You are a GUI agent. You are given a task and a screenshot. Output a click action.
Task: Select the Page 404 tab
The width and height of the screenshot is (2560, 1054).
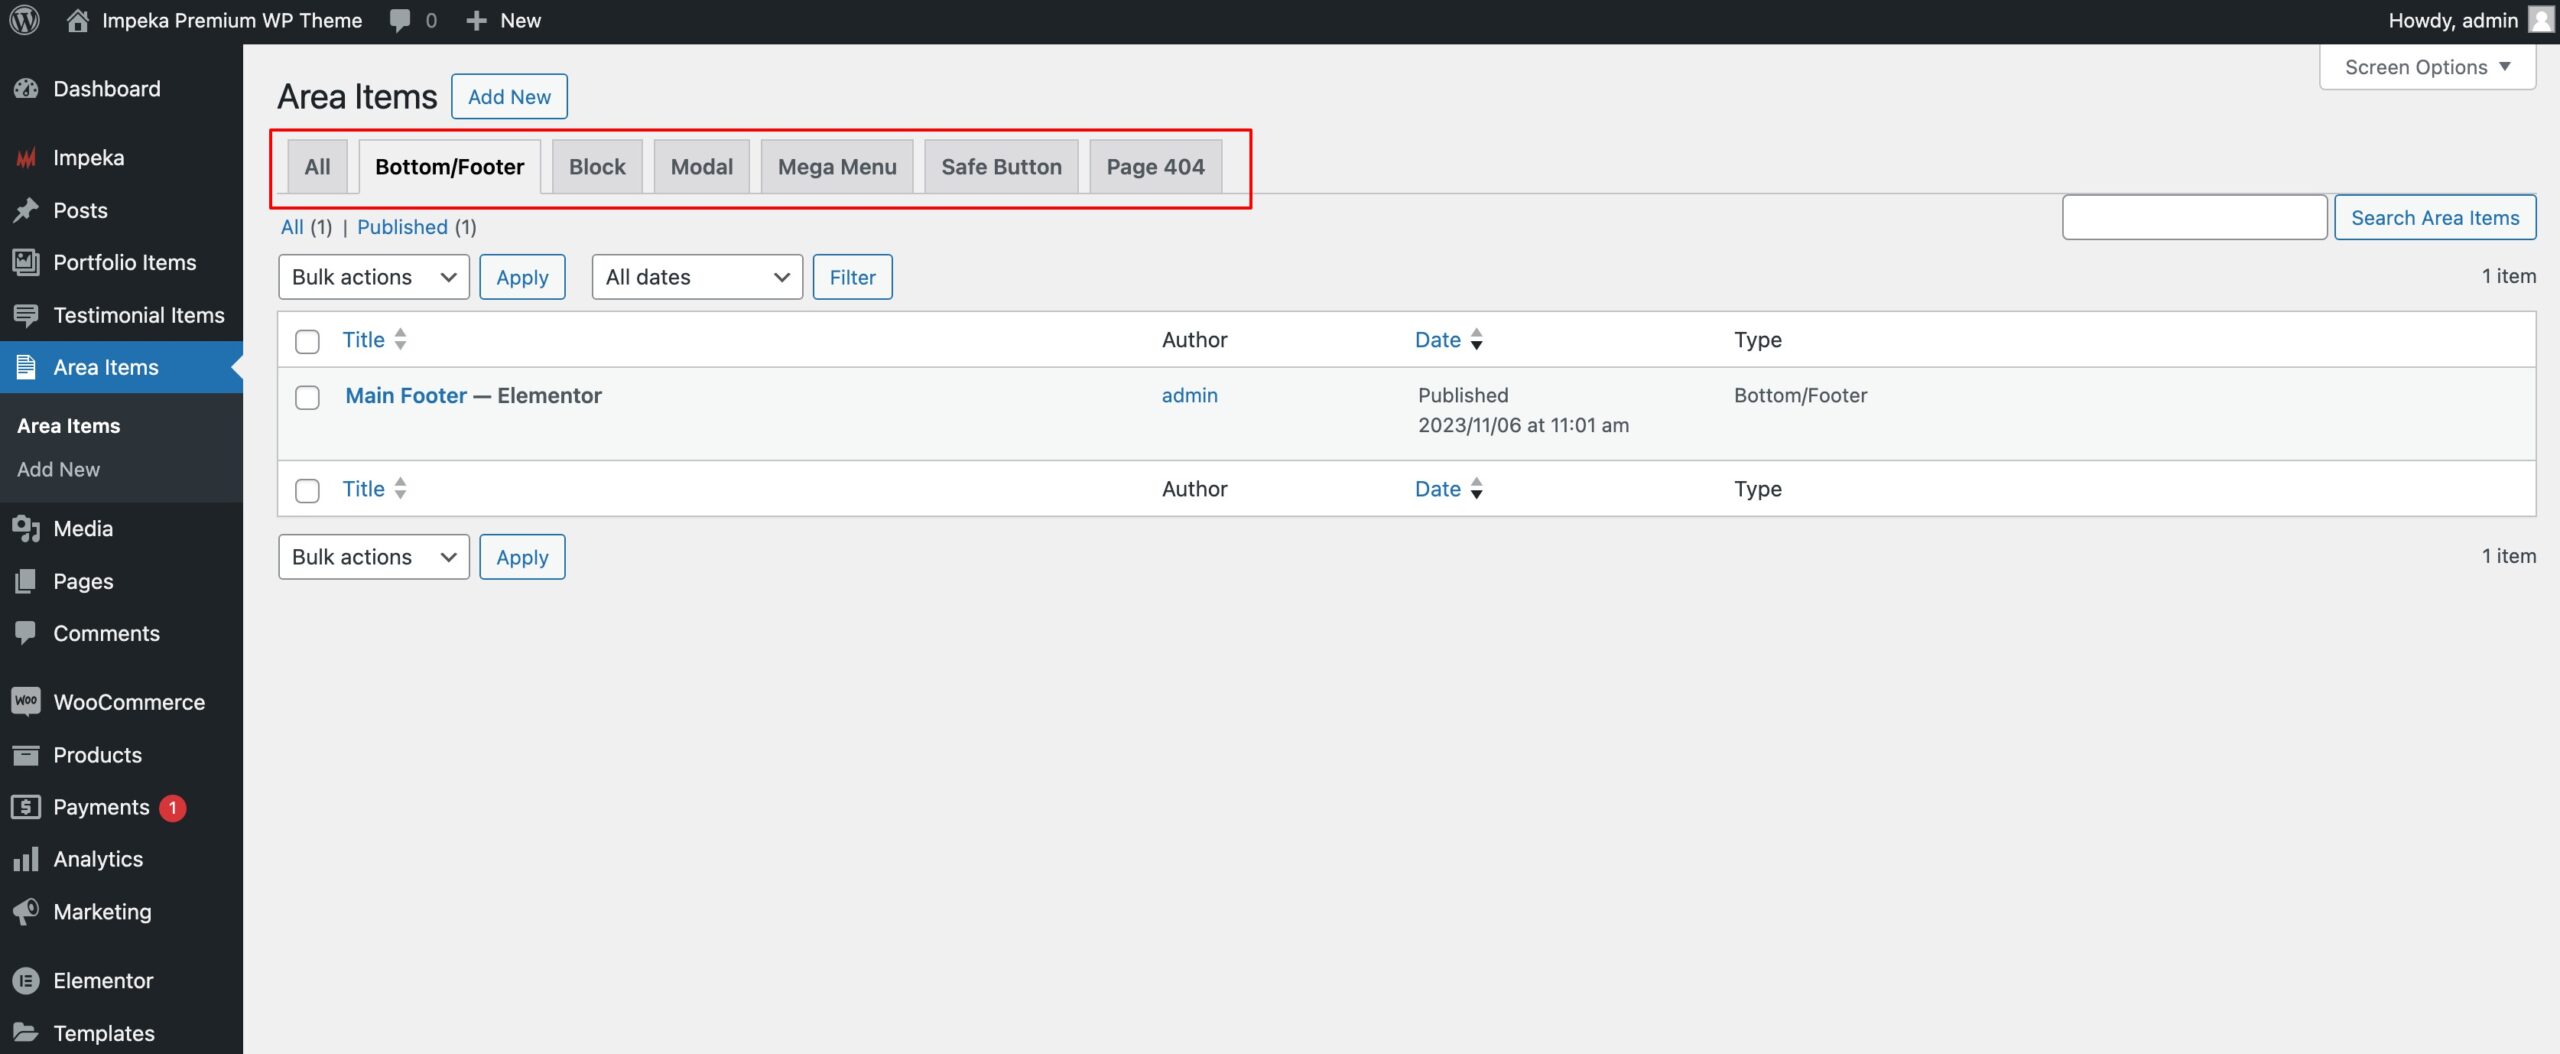tap(1154, 167)
